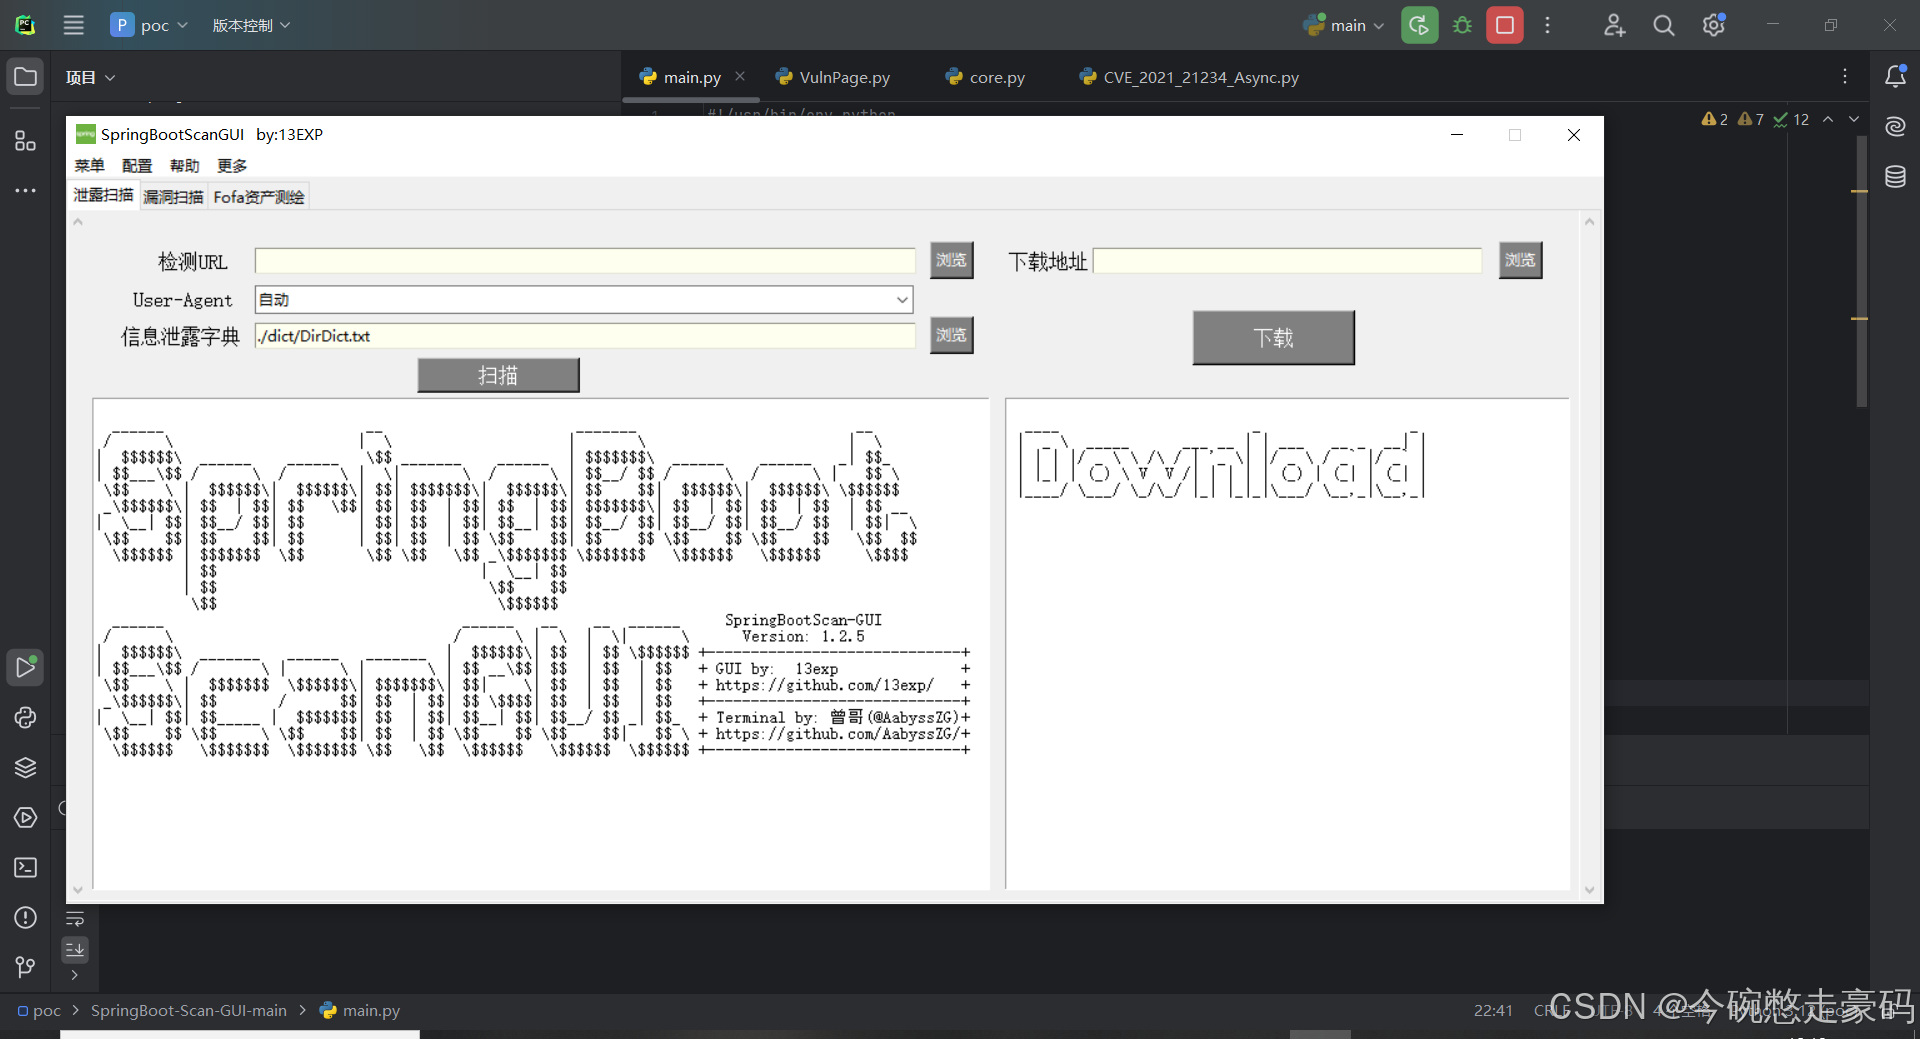The image size is (1920, 1039).
Task: Switch to the 漏洞扫描 tab
Action: [x=172, y=196]
